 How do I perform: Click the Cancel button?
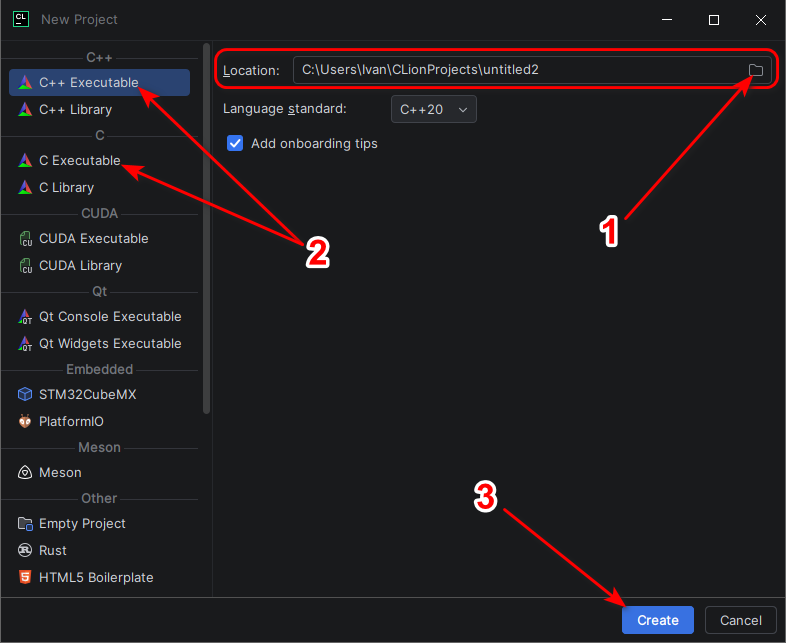coord(740,620)
